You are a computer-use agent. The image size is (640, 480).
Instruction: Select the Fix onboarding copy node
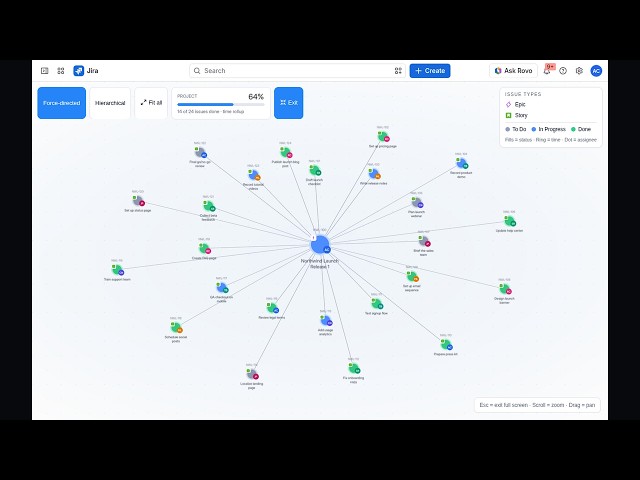tap(354, 369)
